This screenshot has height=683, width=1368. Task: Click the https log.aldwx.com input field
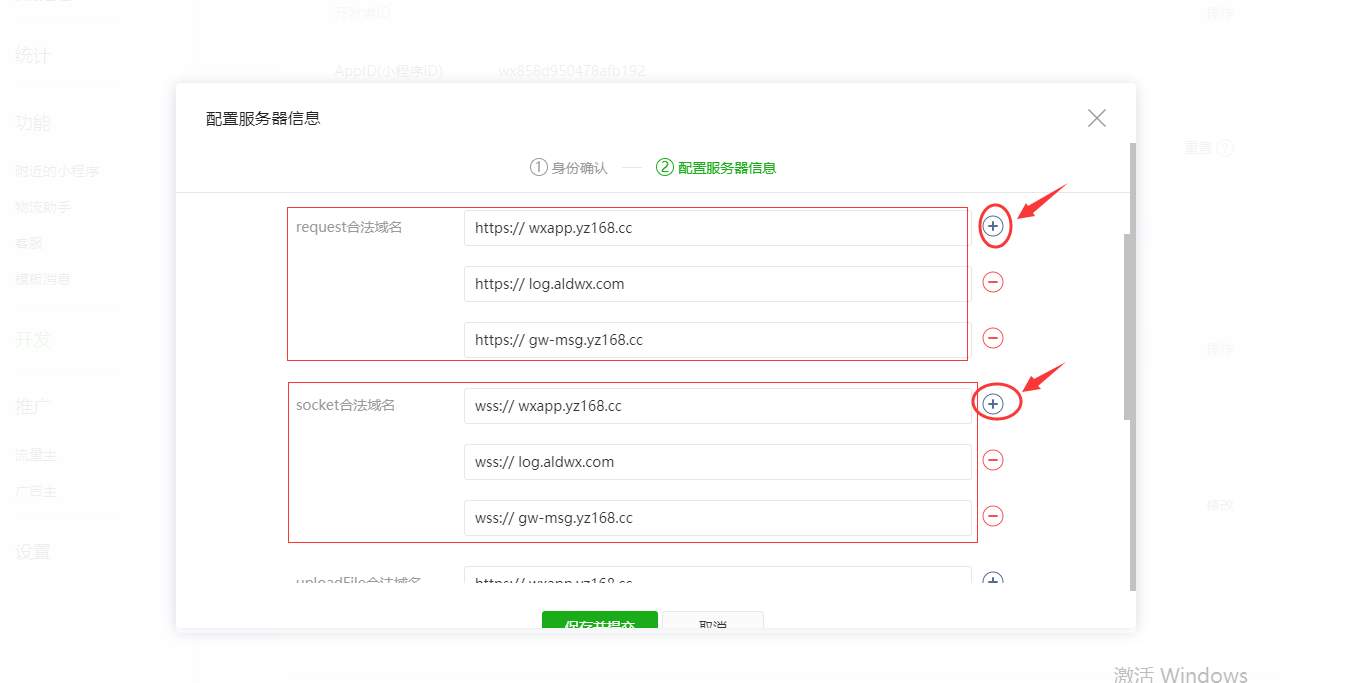click(718, 284)
